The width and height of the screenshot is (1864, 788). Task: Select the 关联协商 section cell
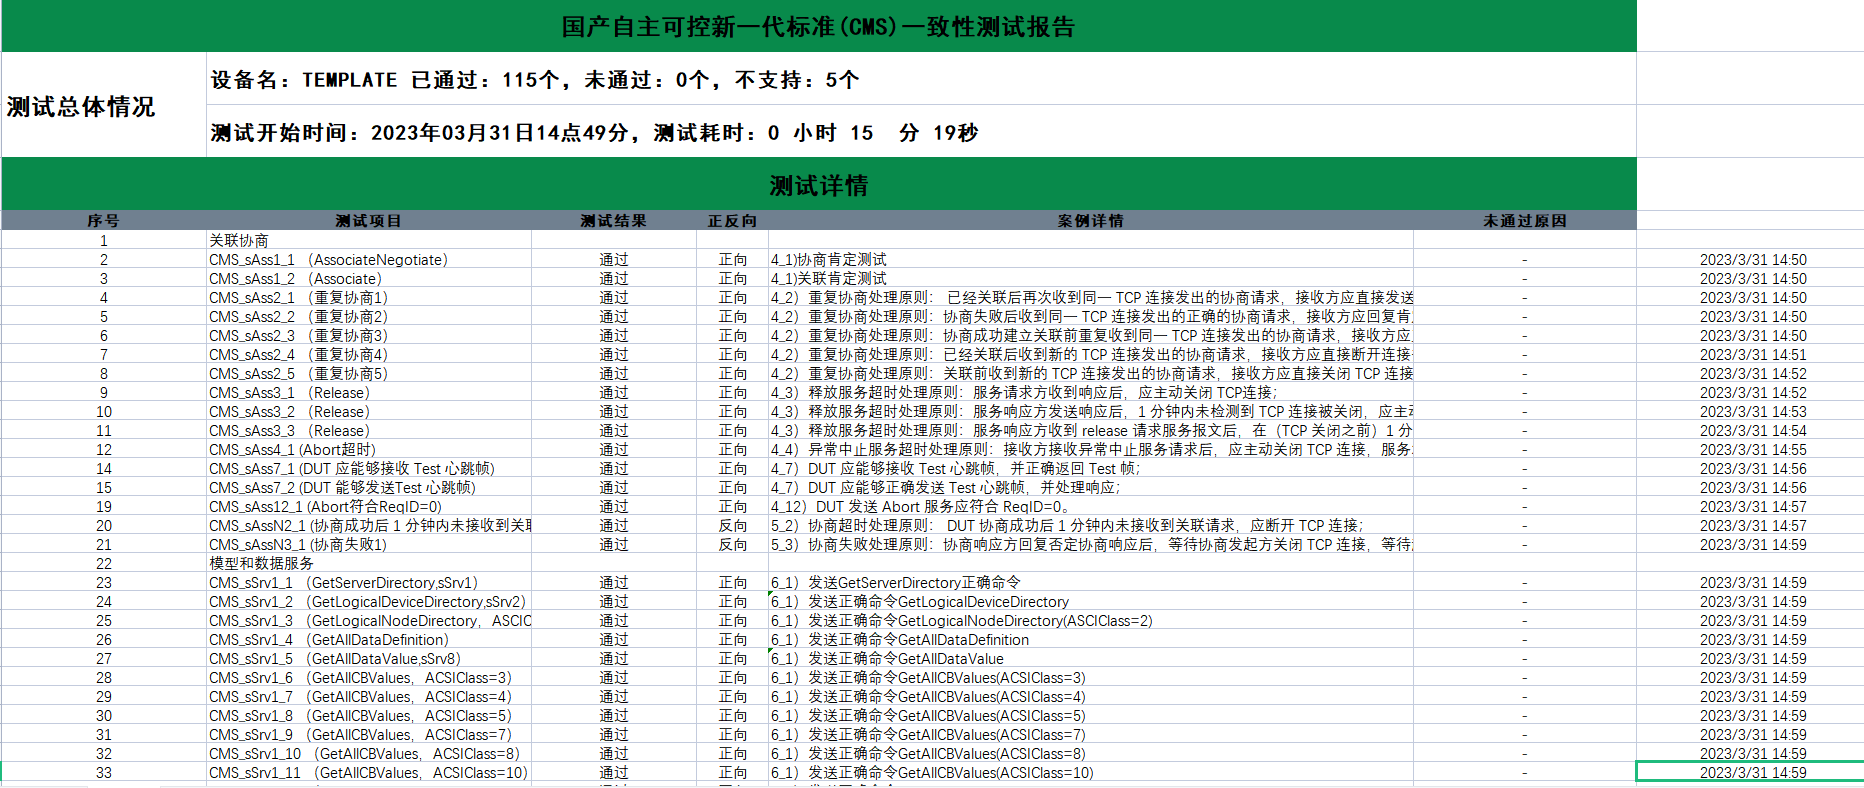369,240
